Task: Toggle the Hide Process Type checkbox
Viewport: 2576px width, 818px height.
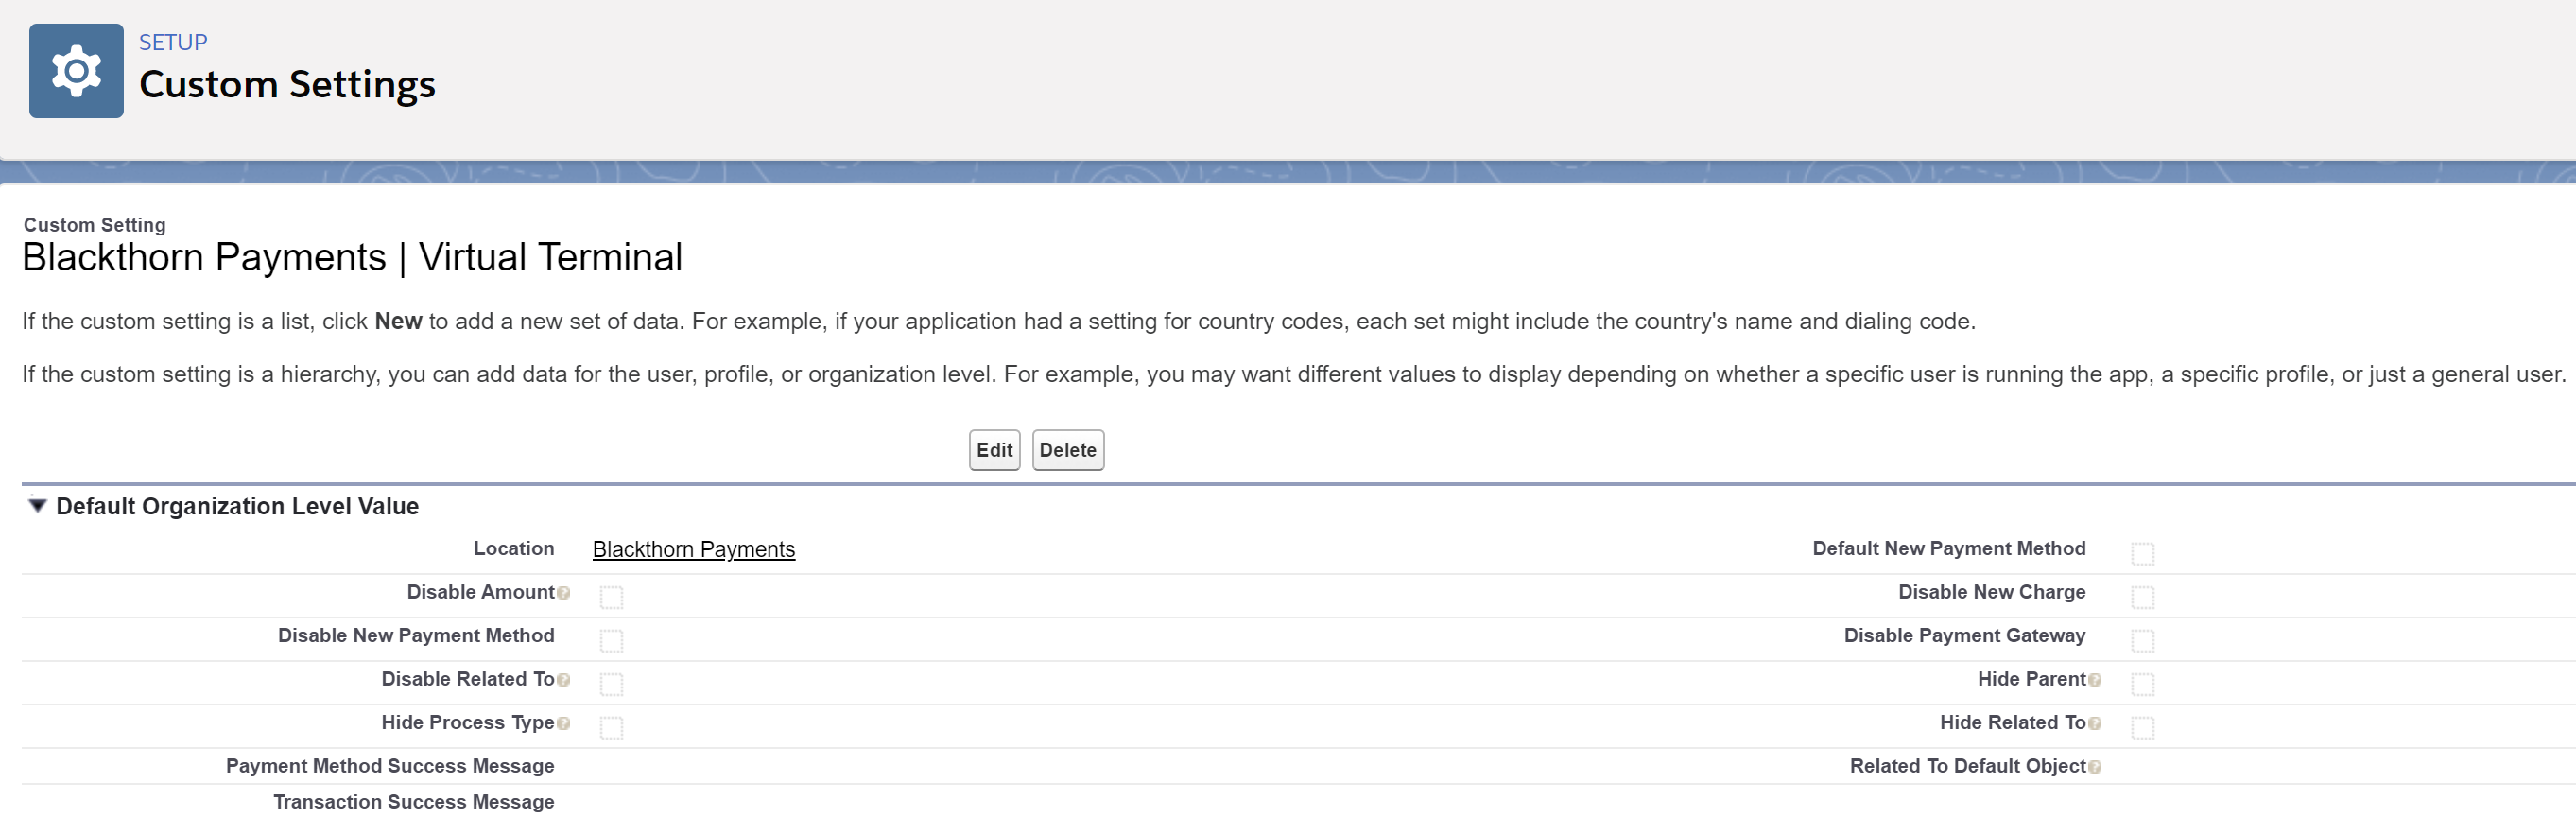Action: pyautogui.click(x=611, y=727)
